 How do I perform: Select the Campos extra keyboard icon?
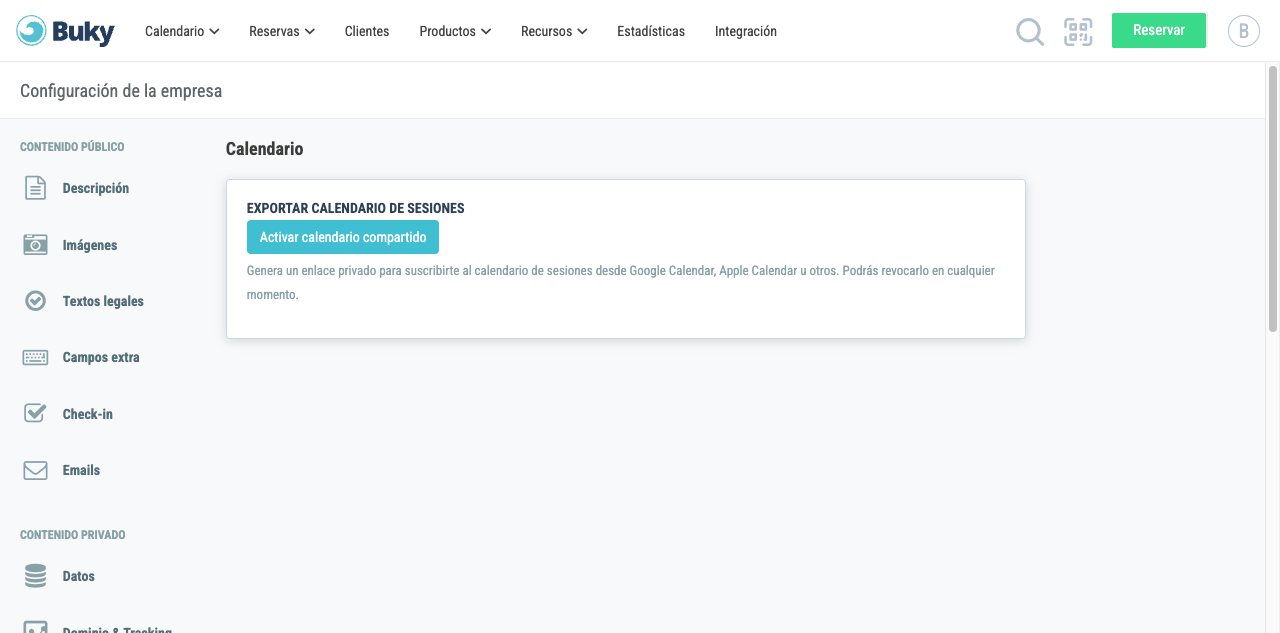coord(35,357)
